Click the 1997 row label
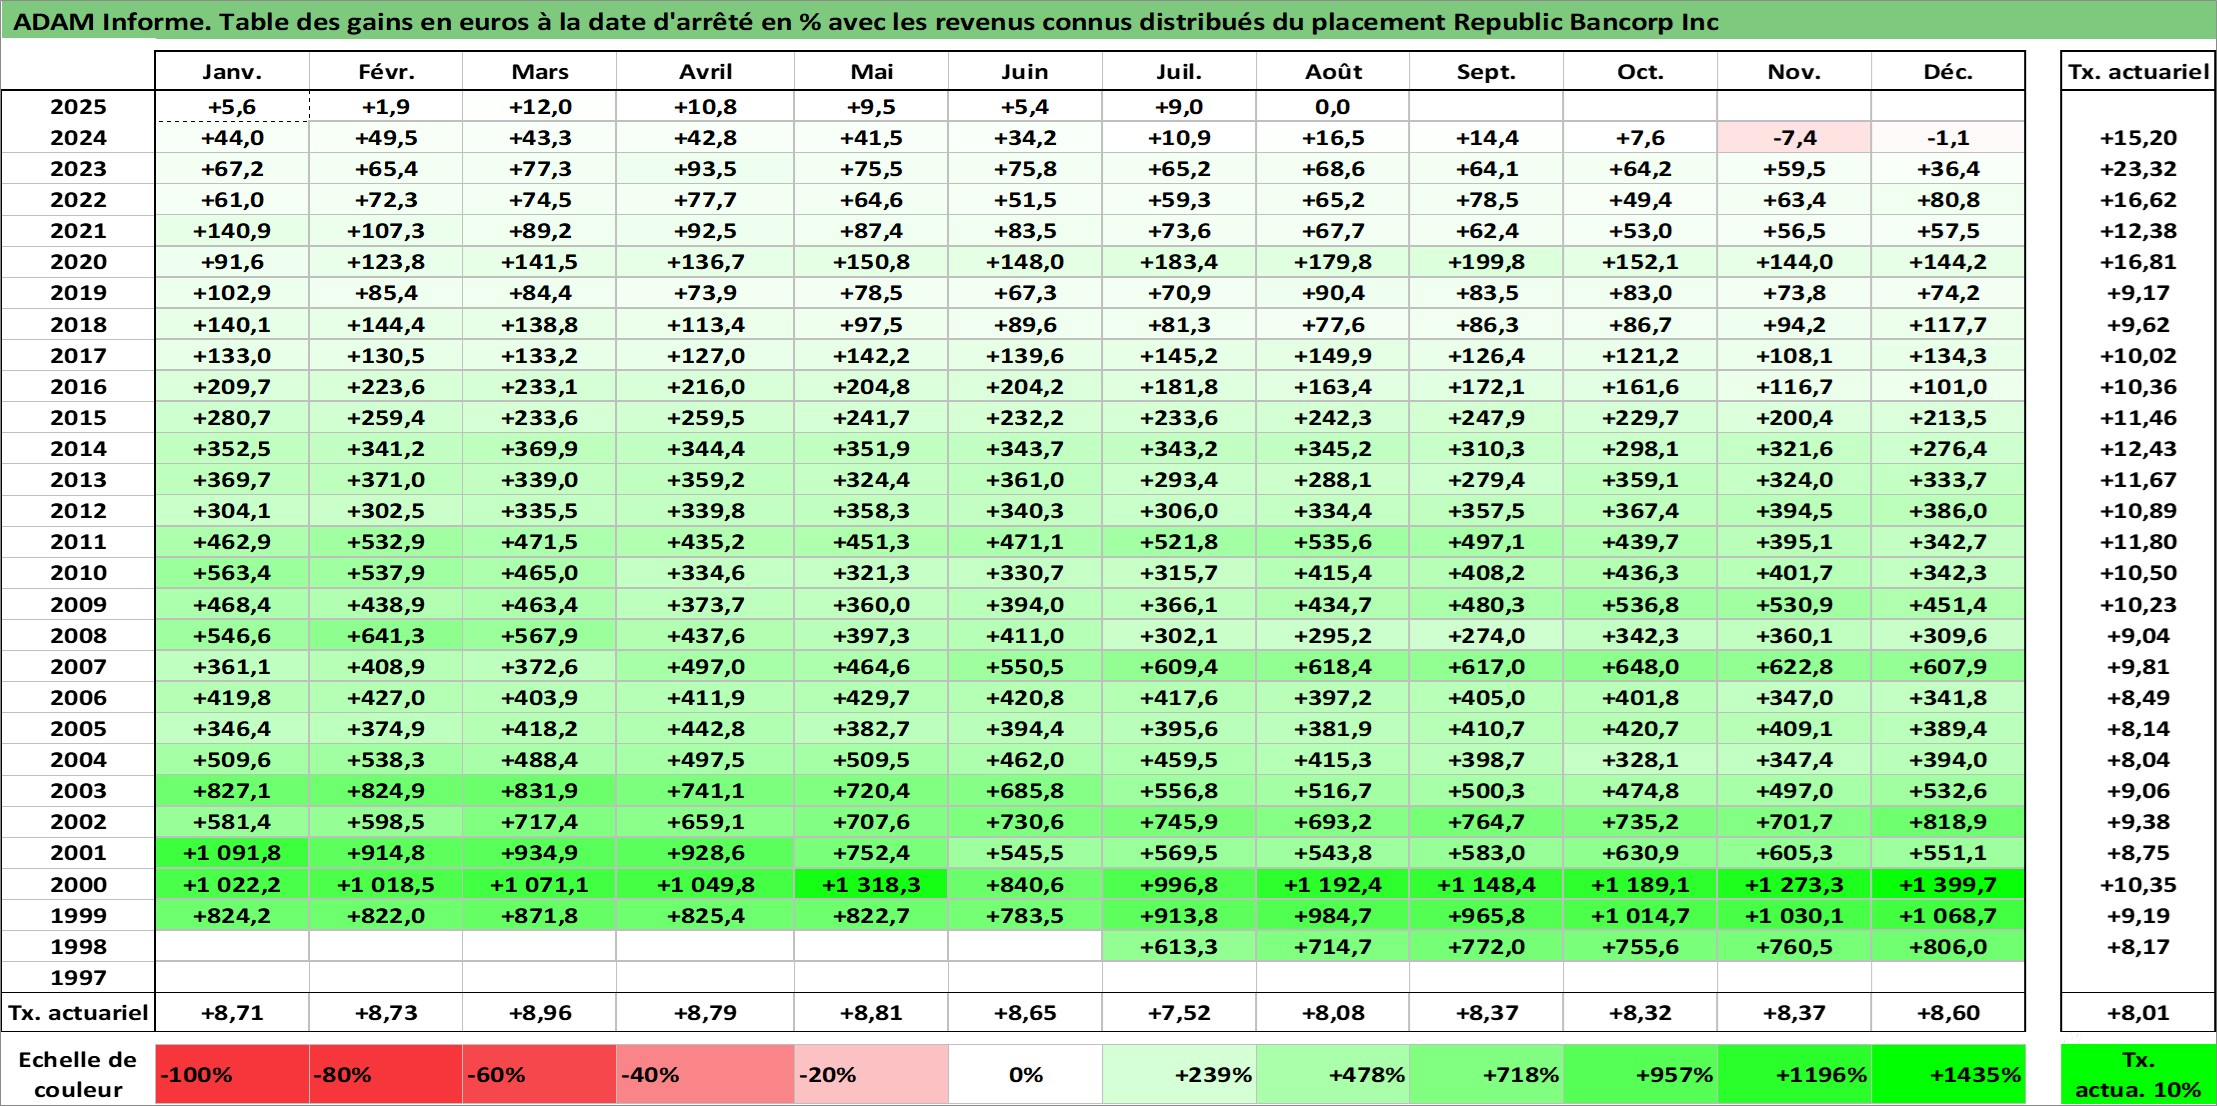The height and width of the screenshot is (1106, 2217). [78, 978]
